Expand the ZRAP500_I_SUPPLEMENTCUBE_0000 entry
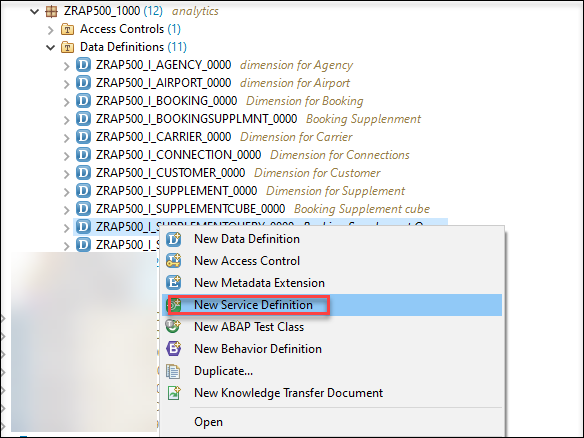Viewport: 584px width, 438px height. 66,210
